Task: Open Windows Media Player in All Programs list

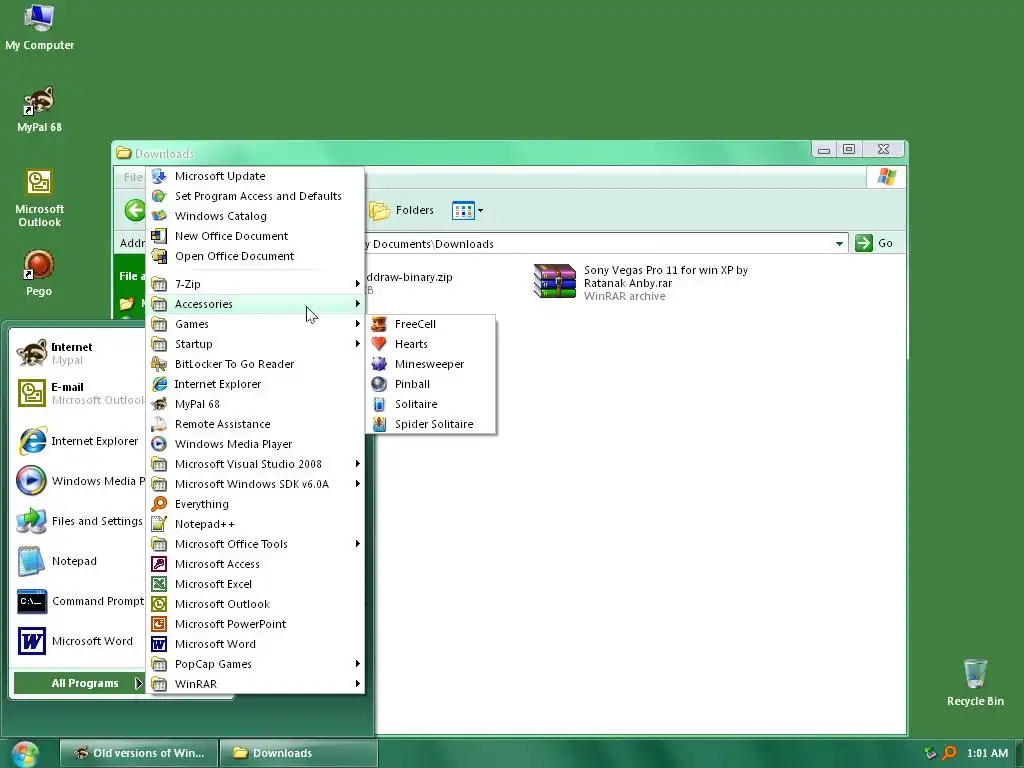Action: coord(255,444)
